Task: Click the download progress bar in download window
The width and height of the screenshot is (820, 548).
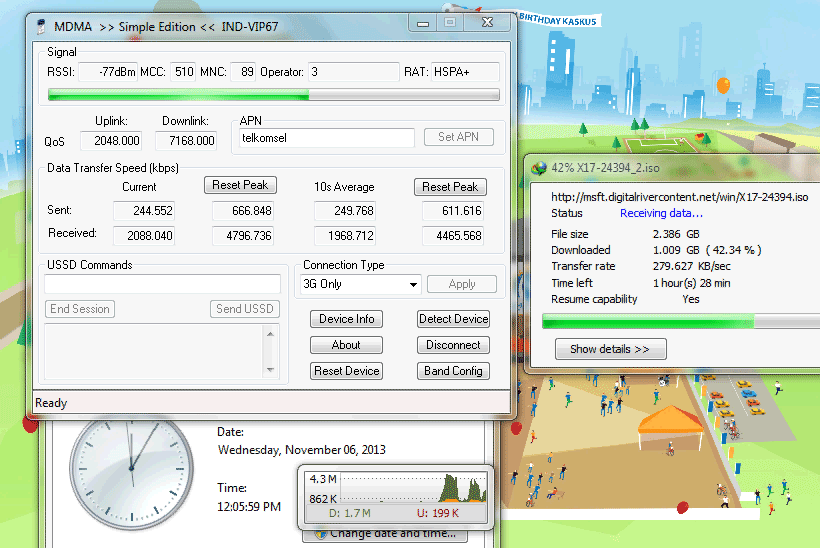Action: pos(681,321)
